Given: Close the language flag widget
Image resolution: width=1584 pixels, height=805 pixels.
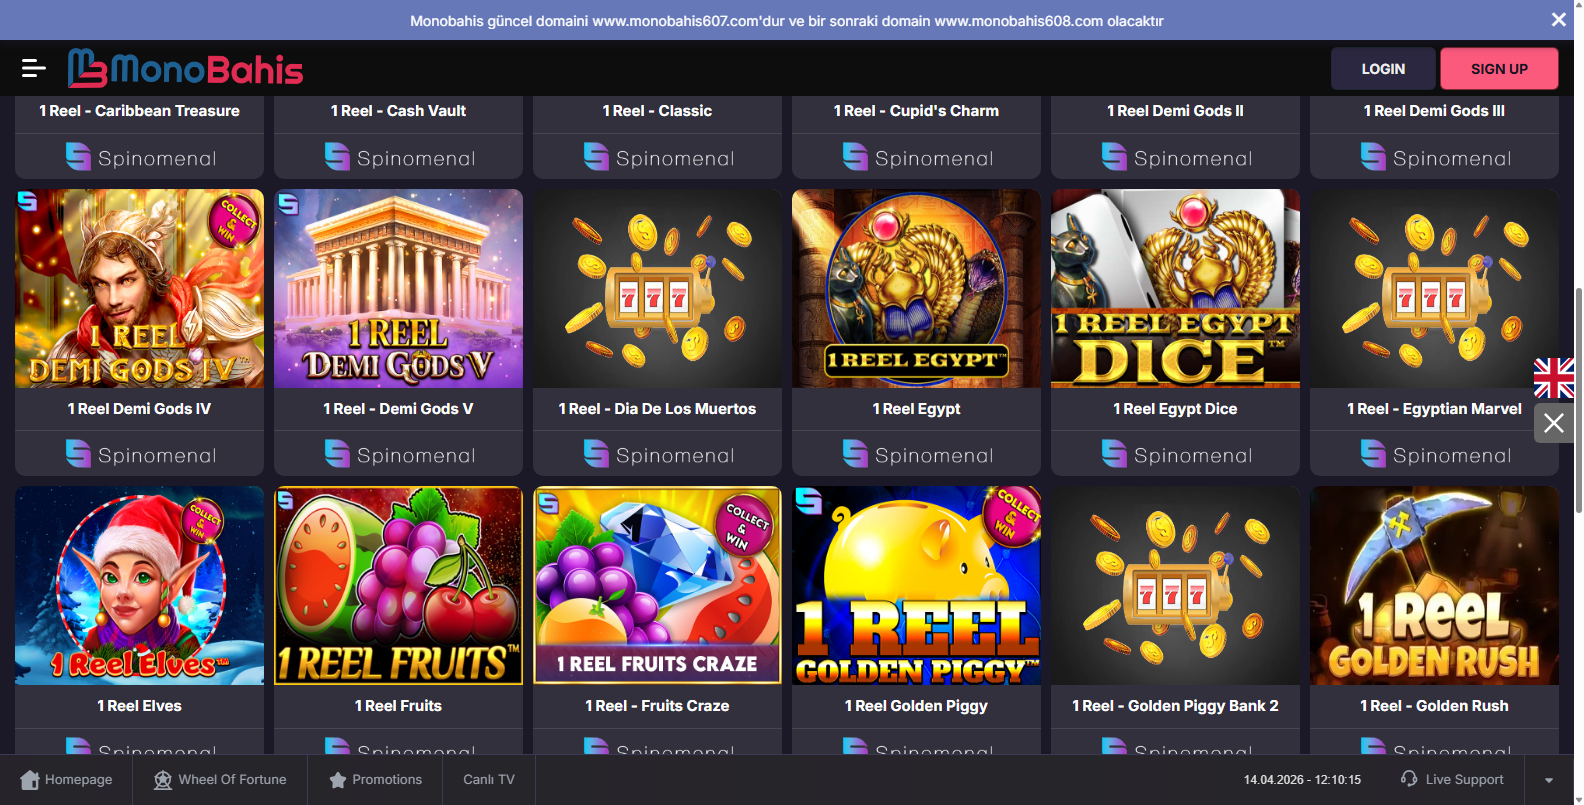Looking at the screenshot, I should (x=1554, y=424).
